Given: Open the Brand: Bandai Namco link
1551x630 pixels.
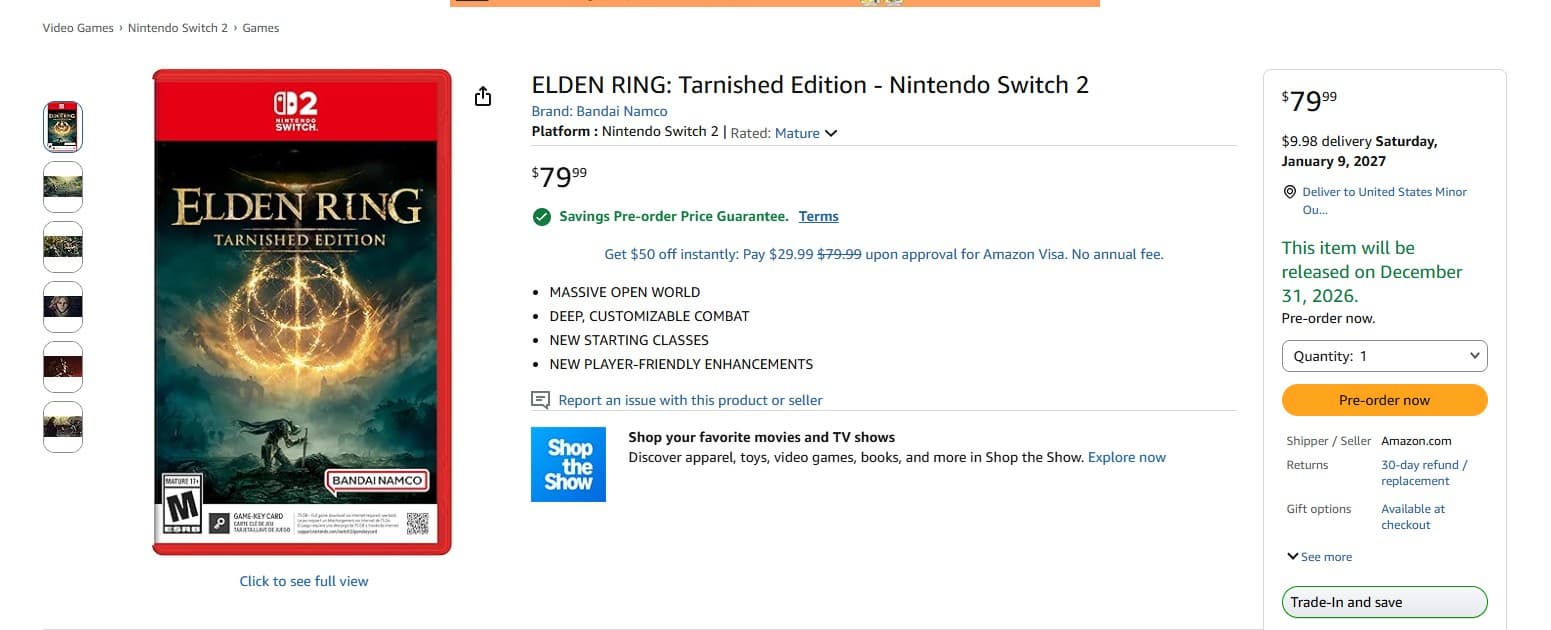Looking at the screenshot, I should tap(599, 111).
